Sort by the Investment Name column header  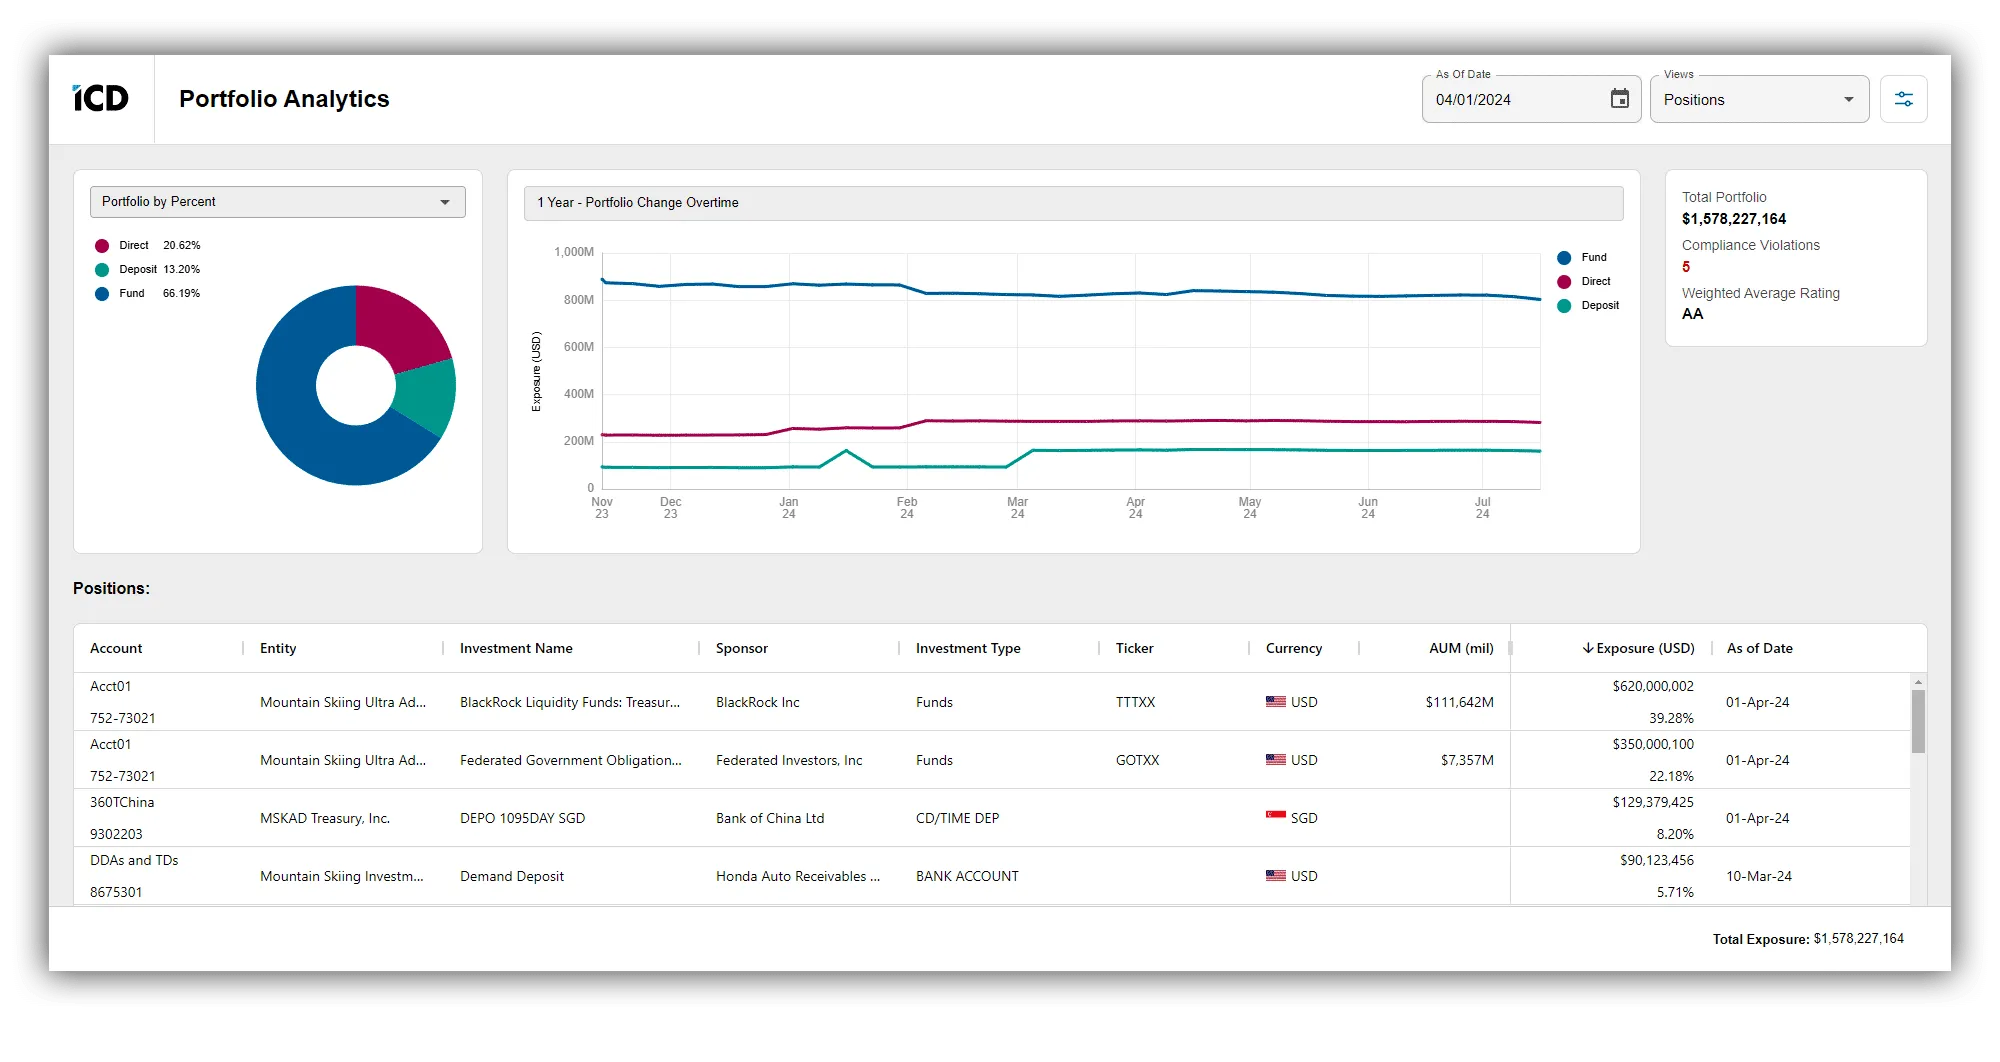(516, 648)
